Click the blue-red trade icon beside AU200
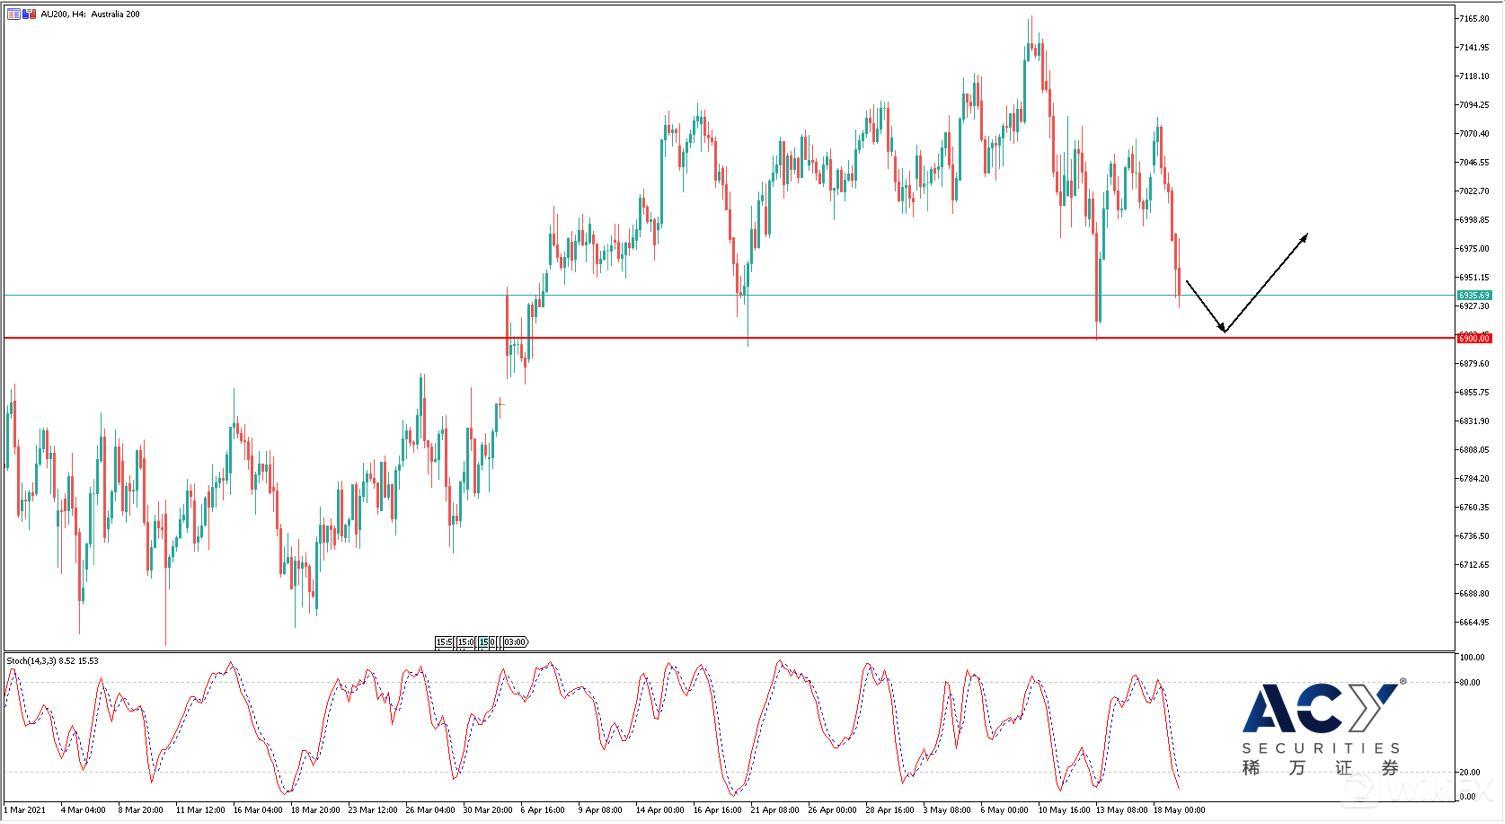 pos(29,14)
